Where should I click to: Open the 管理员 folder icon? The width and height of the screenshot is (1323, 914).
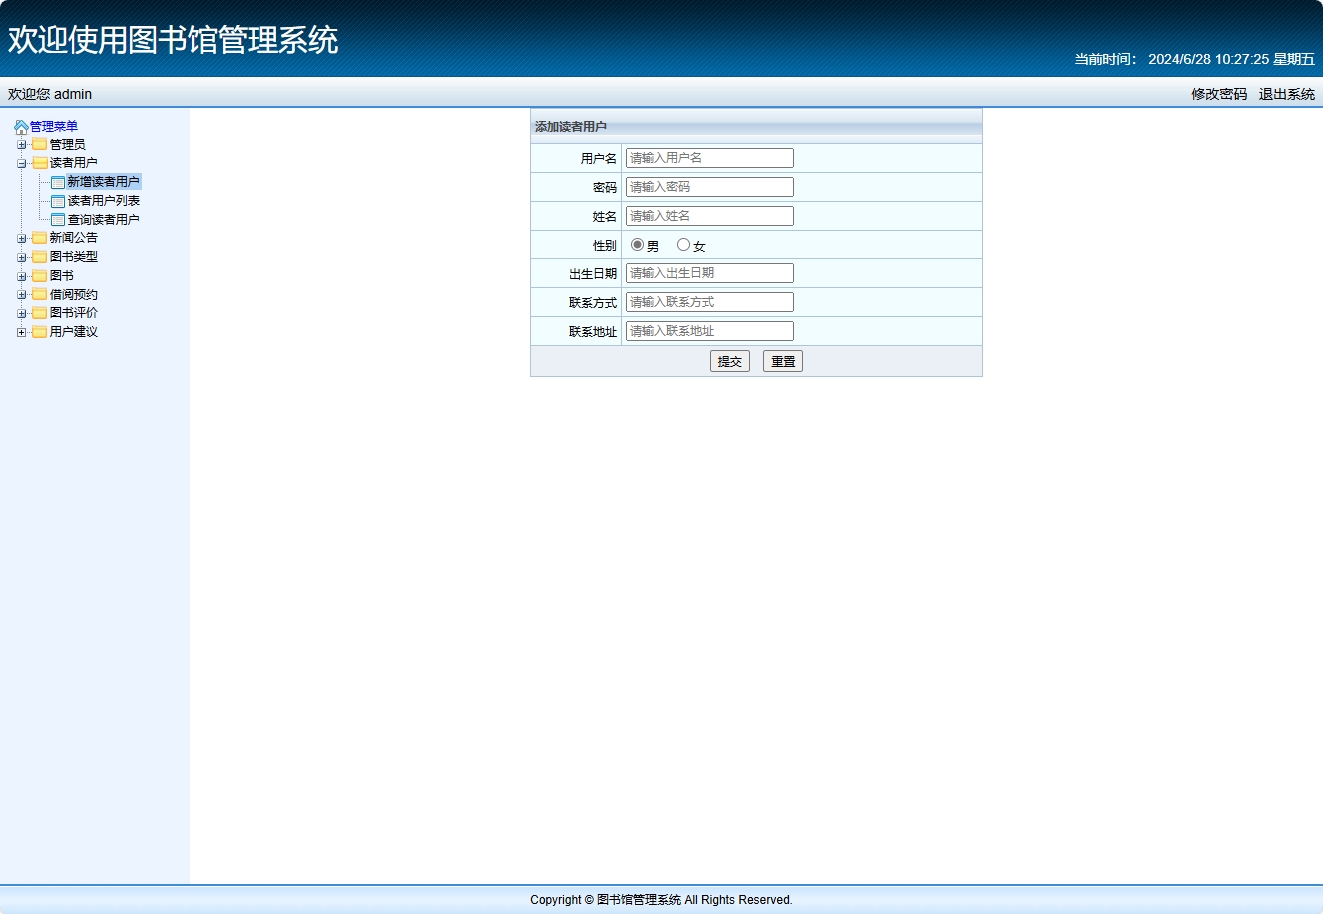tap(38, 144)
